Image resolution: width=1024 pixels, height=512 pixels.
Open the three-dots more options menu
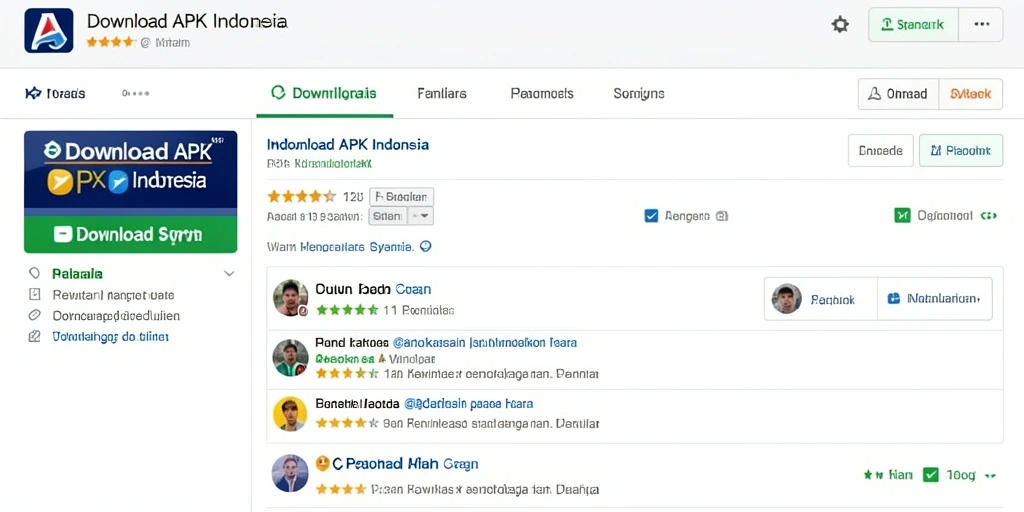[x=982, y=25]
